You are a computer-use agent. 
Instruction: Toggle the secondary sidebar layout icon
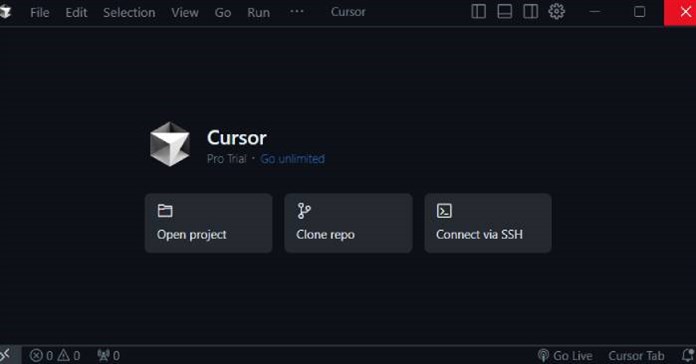coord(530,12)
